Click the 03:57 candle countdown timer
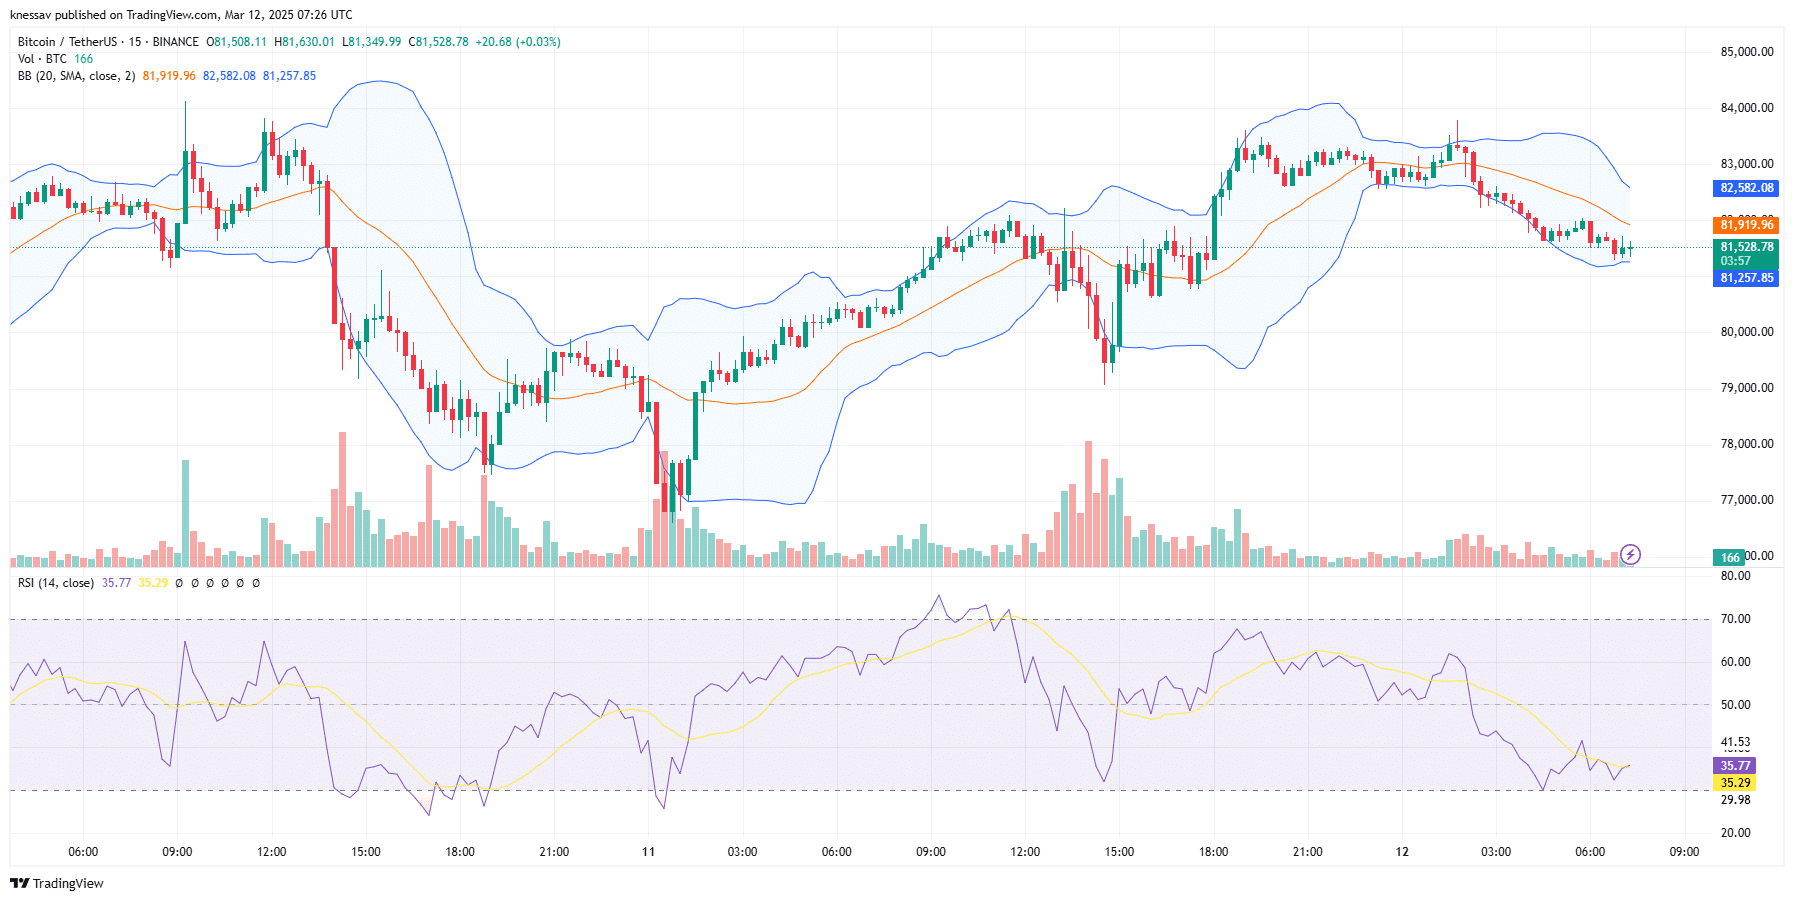The width and height of the screenshot is (1794, 901). [1735, 261]
